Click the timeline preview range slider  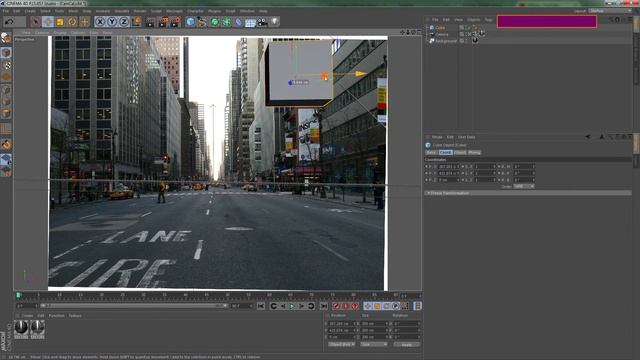pos(134,306)
